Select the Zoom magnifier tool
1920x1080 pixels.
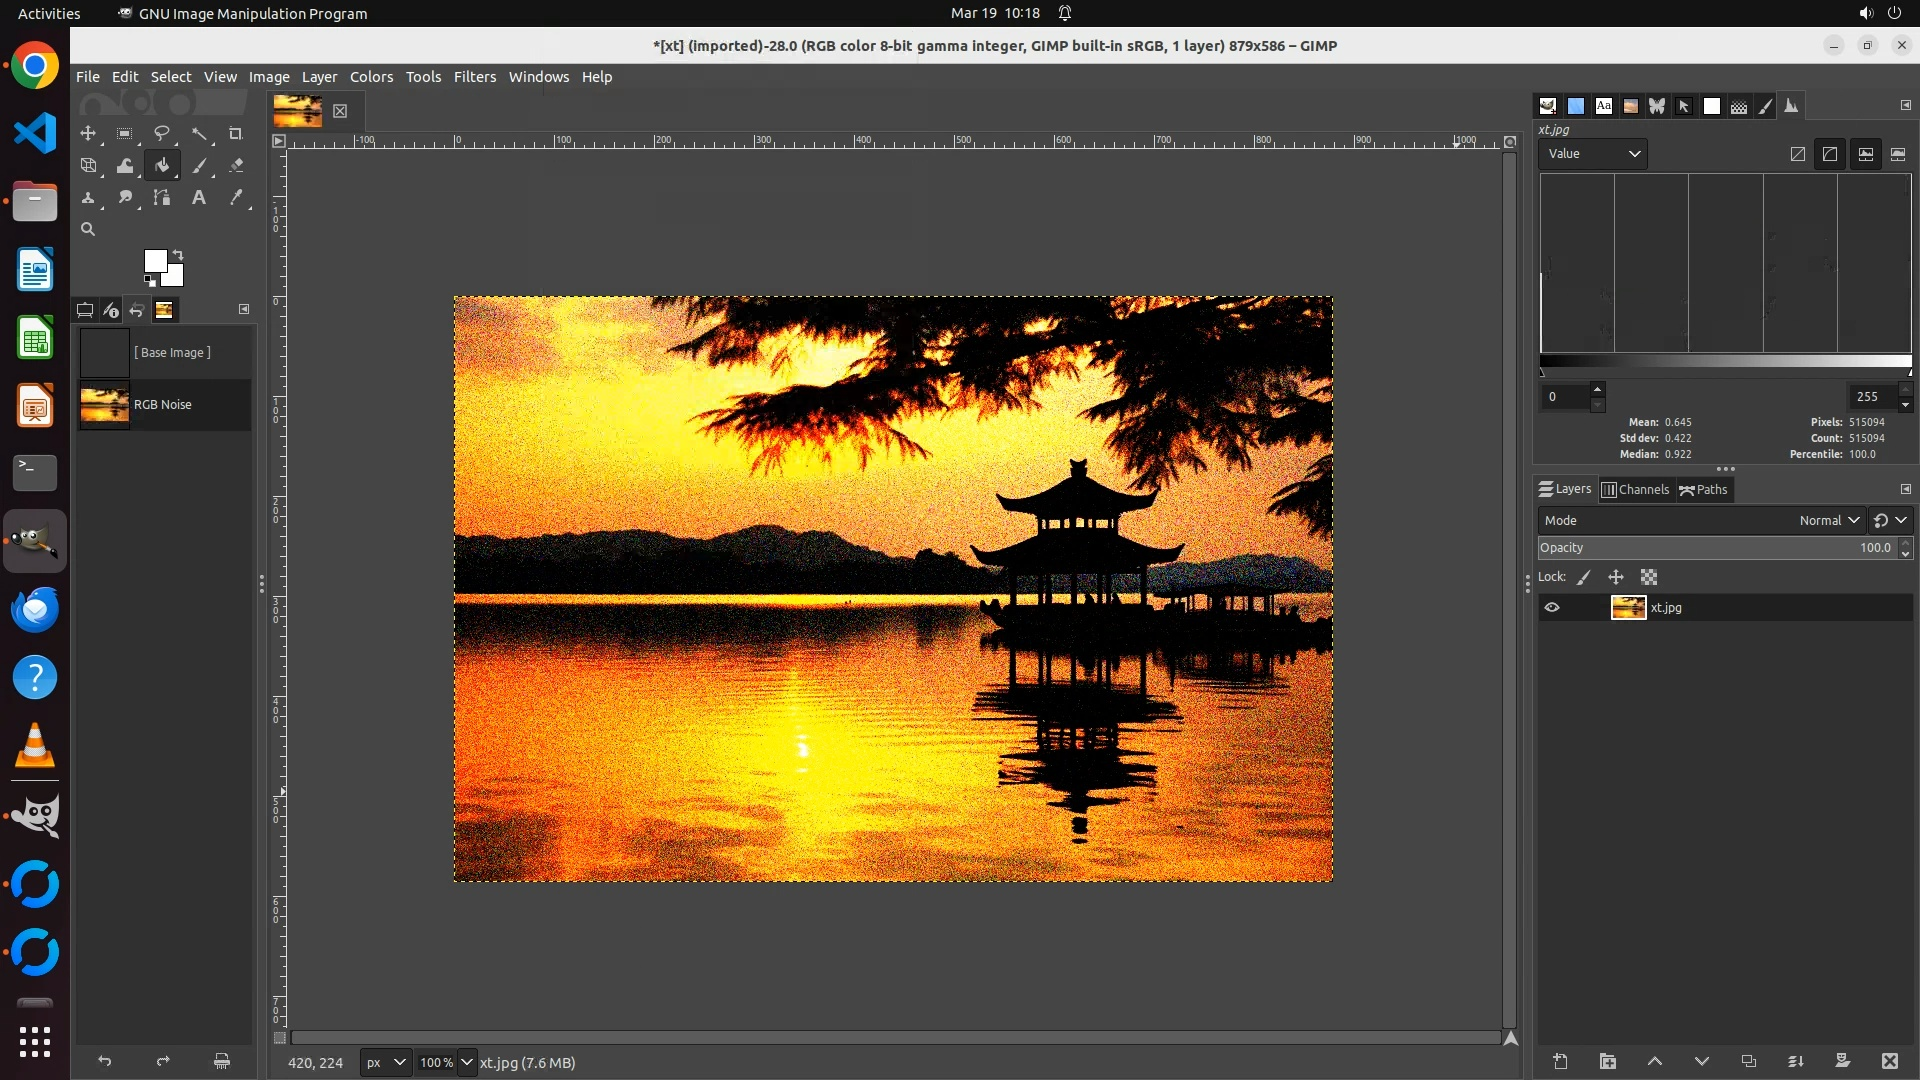coord(88,229)
